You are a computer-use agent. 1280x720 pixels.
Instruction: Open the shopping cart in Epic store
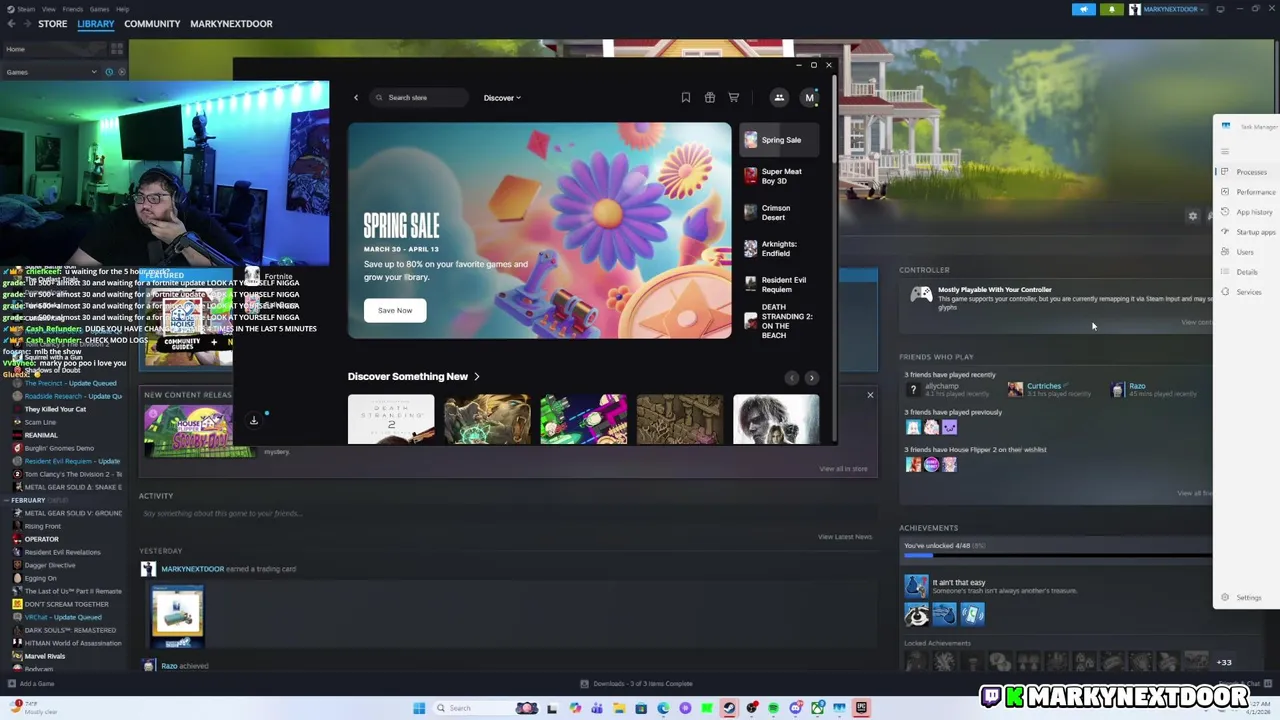coord(734,98)
